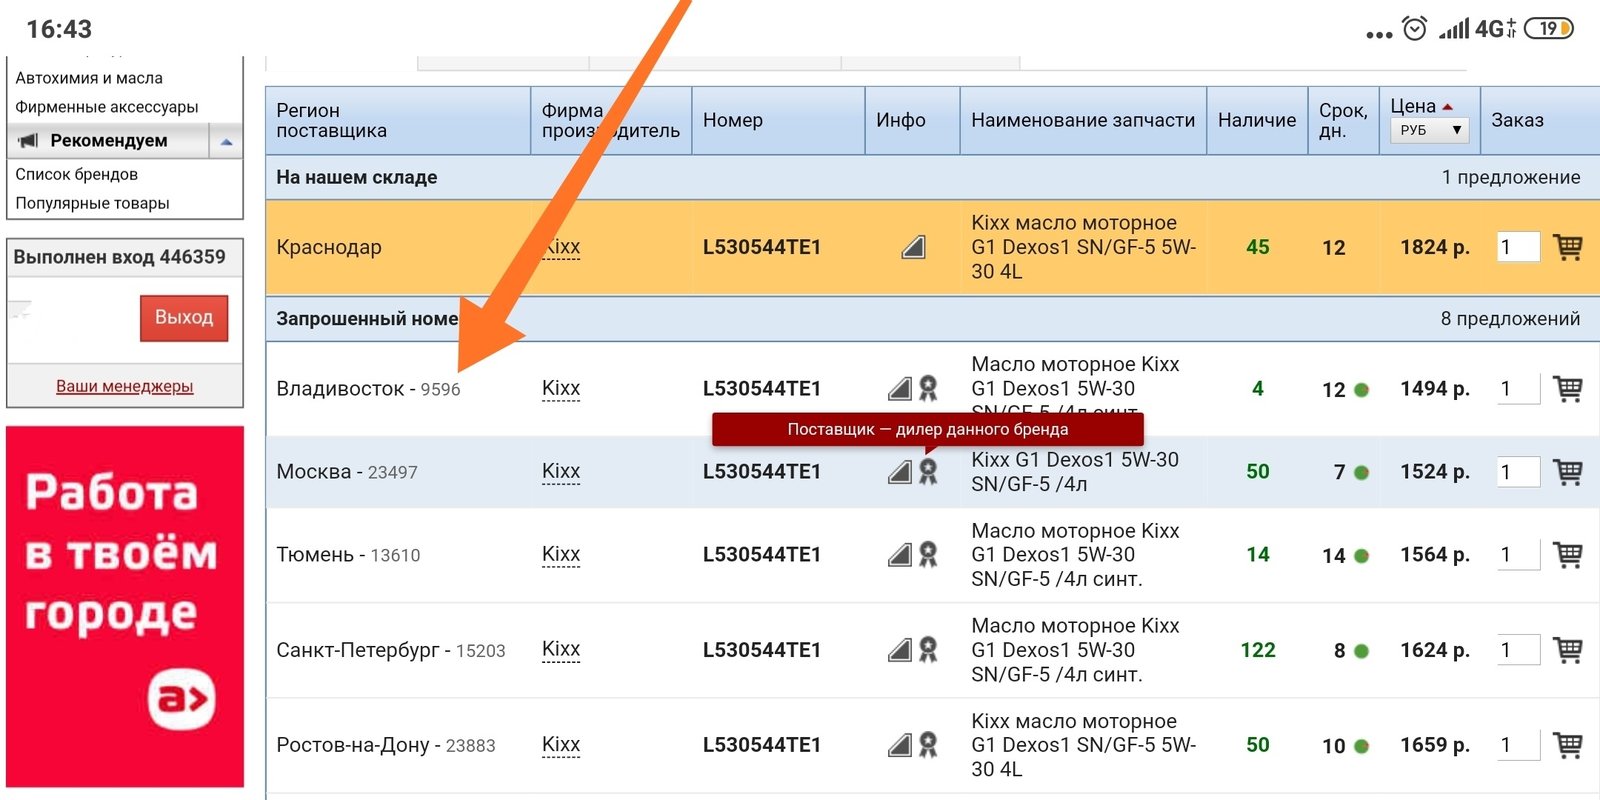Click 'На нашем складе' section heading
The height and width of the screenshot is (800, 1600).
click(x=357, y=178)
